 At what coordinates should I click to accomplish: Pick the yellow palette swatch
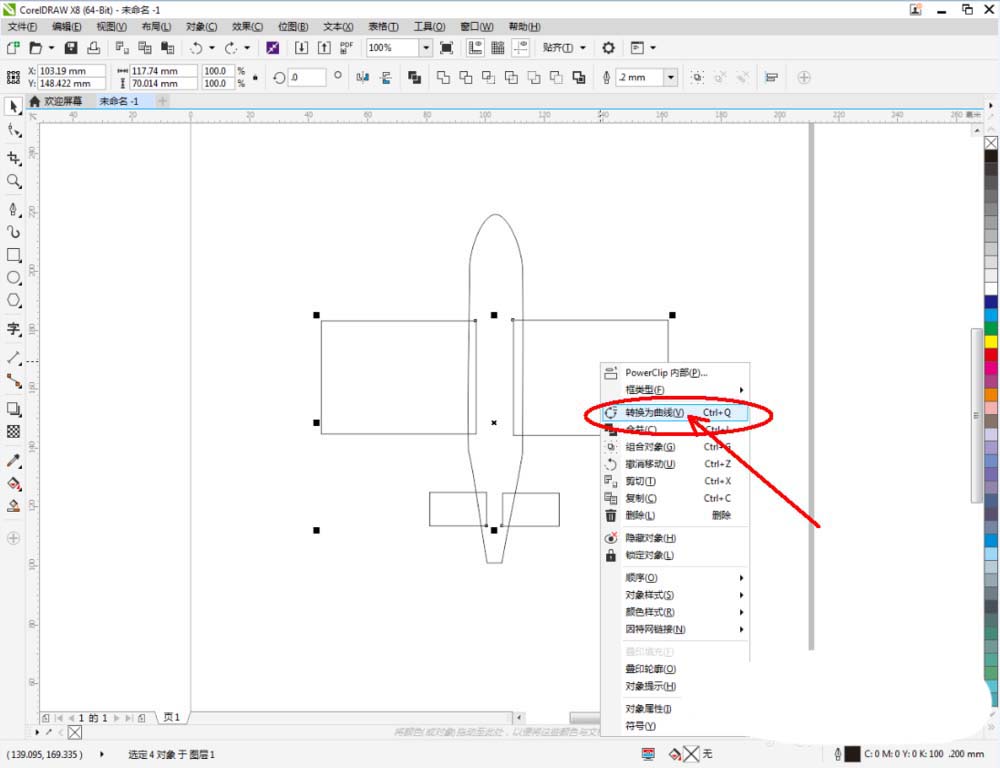(991, 342)
